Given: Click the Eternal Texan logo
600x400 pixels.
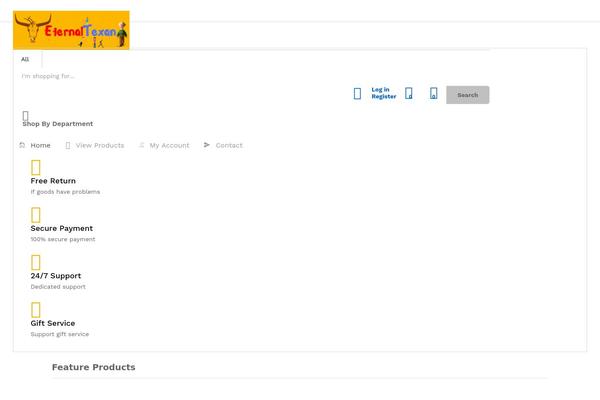Looking at the screenshot, I should pos(71,30).
